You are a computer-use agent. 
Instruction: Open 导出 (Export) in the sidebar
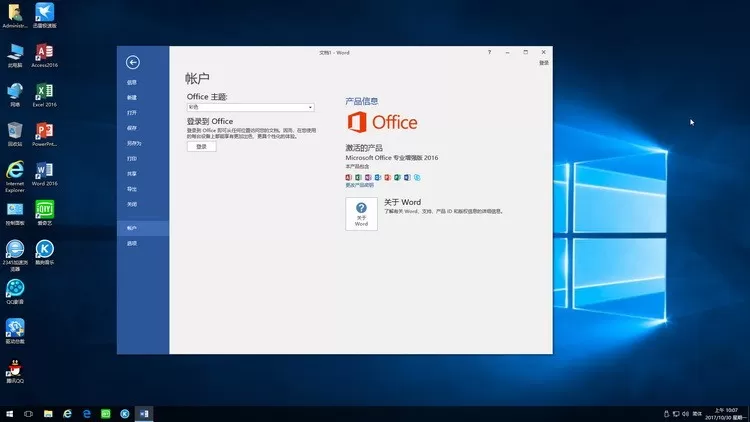pyautogui.click(x=132, y=189)
